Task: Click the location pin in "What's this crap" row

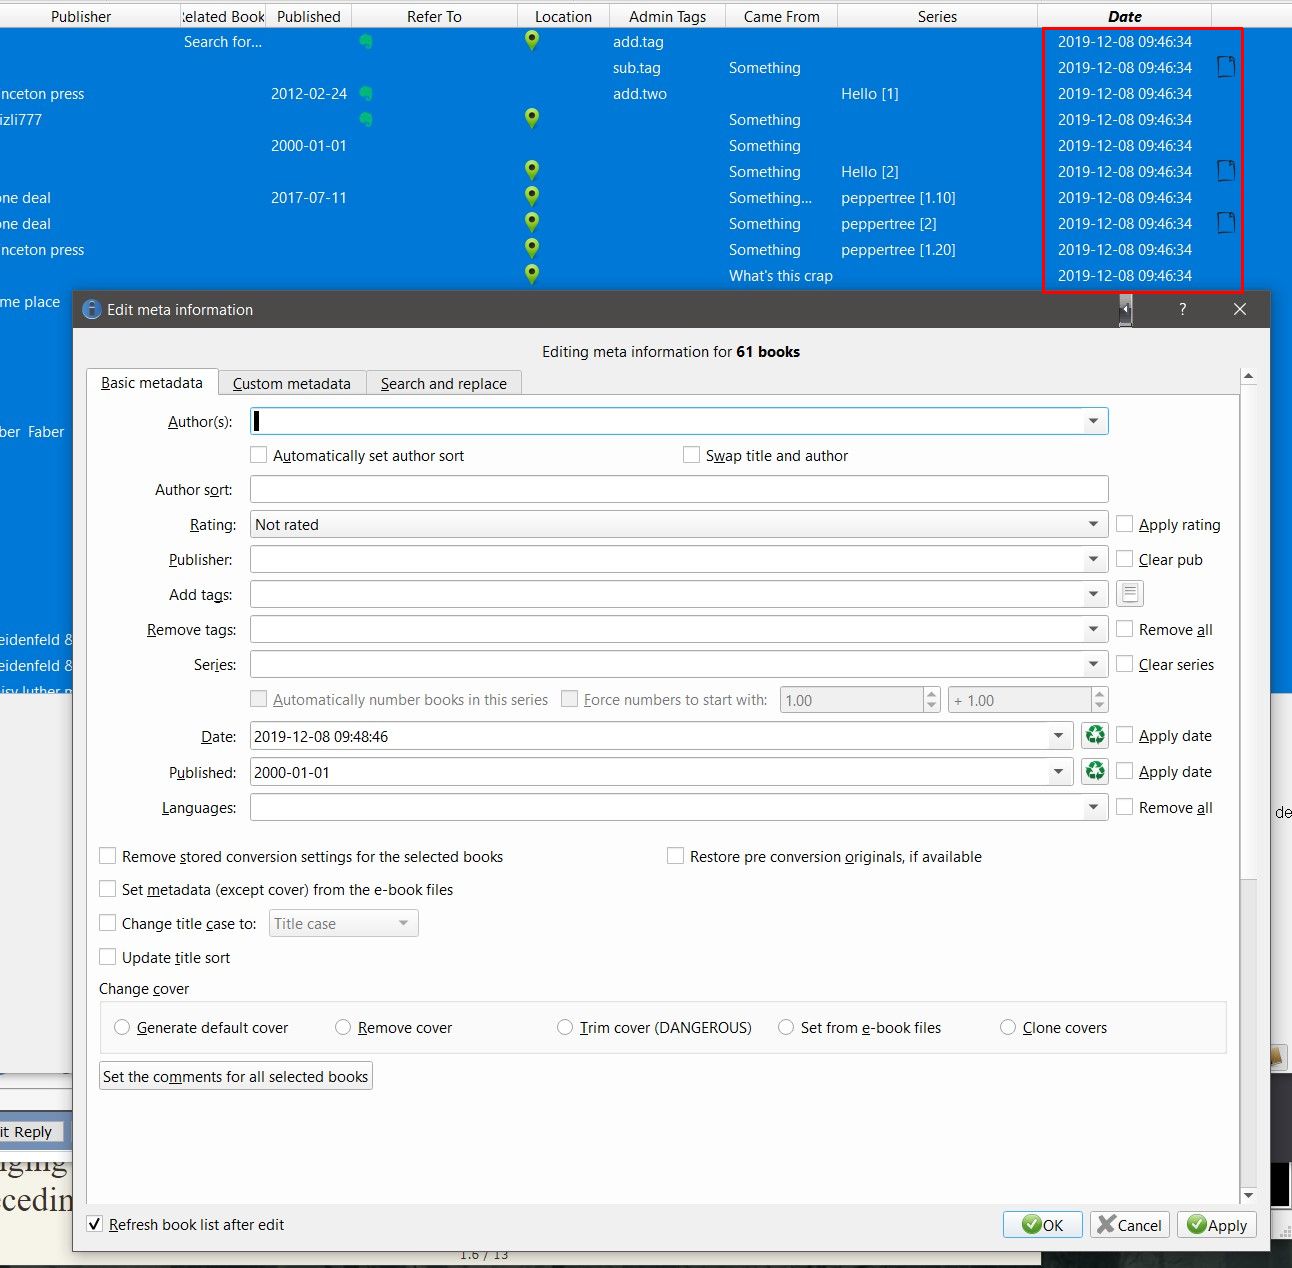Action: (532, 275)
